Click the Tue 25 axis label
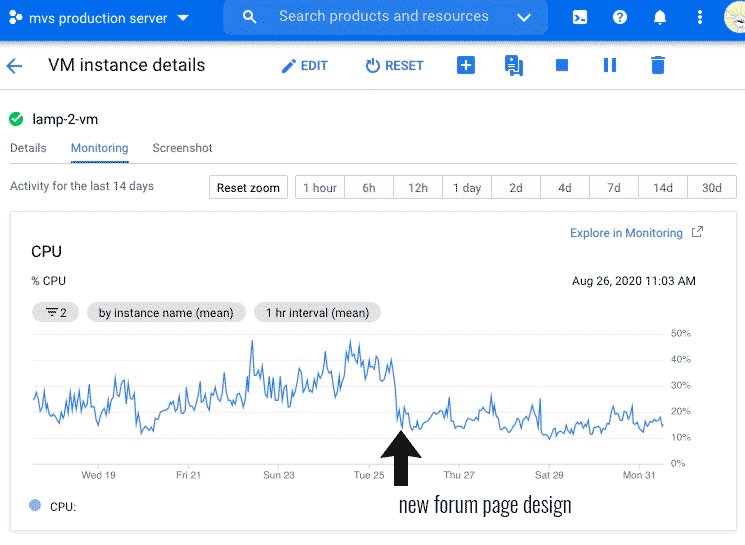Viewport: 745px width, 545px height. (369, 475)
